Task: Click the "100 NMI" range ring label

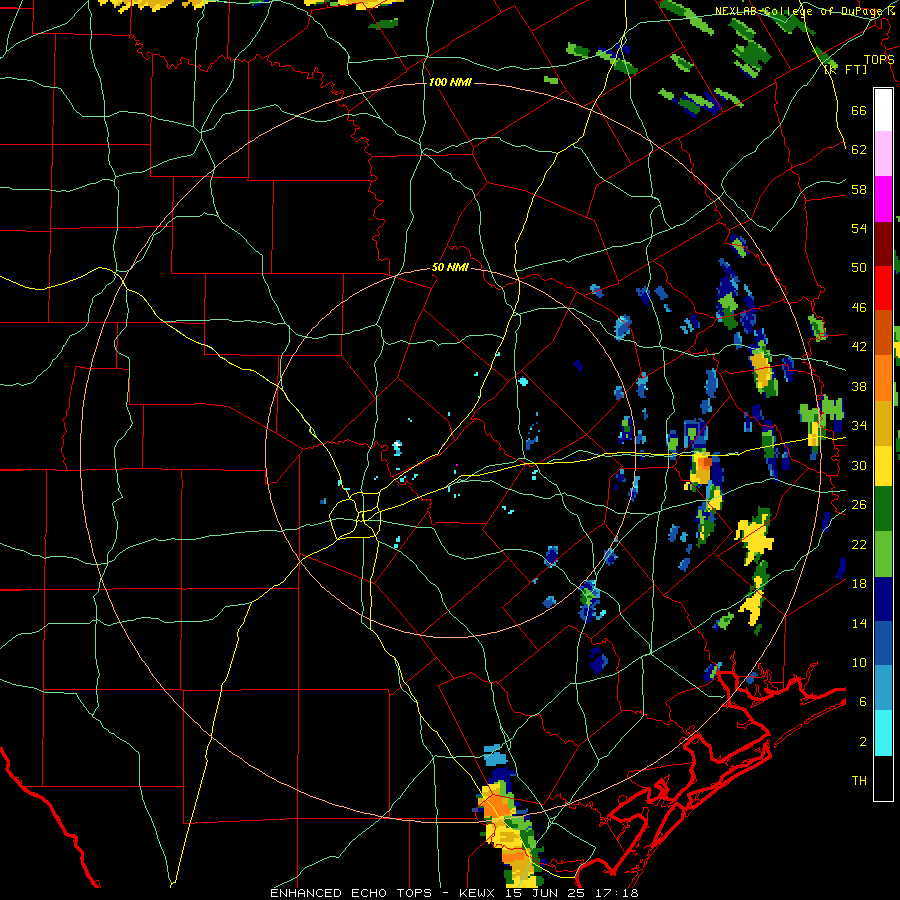Action: click(450, 82)
